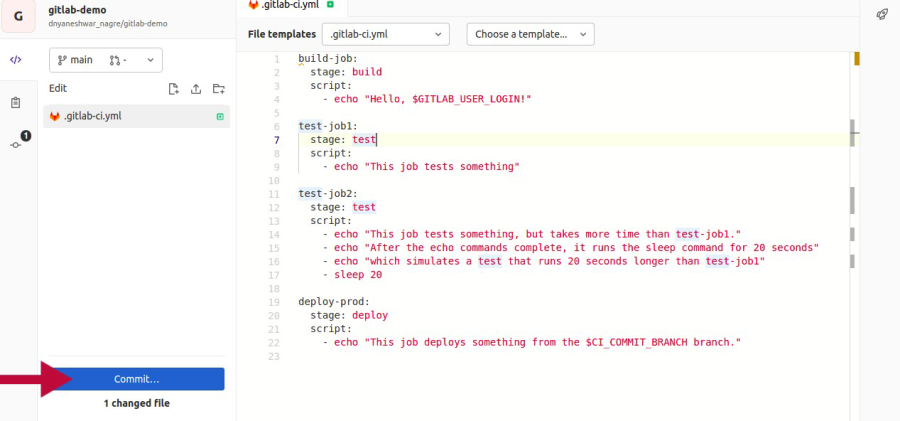Open the .gitlab-ci.yml file template dropdown
Image resolution: width=900 pixels, height=421 pixels.
click(385, 34)
